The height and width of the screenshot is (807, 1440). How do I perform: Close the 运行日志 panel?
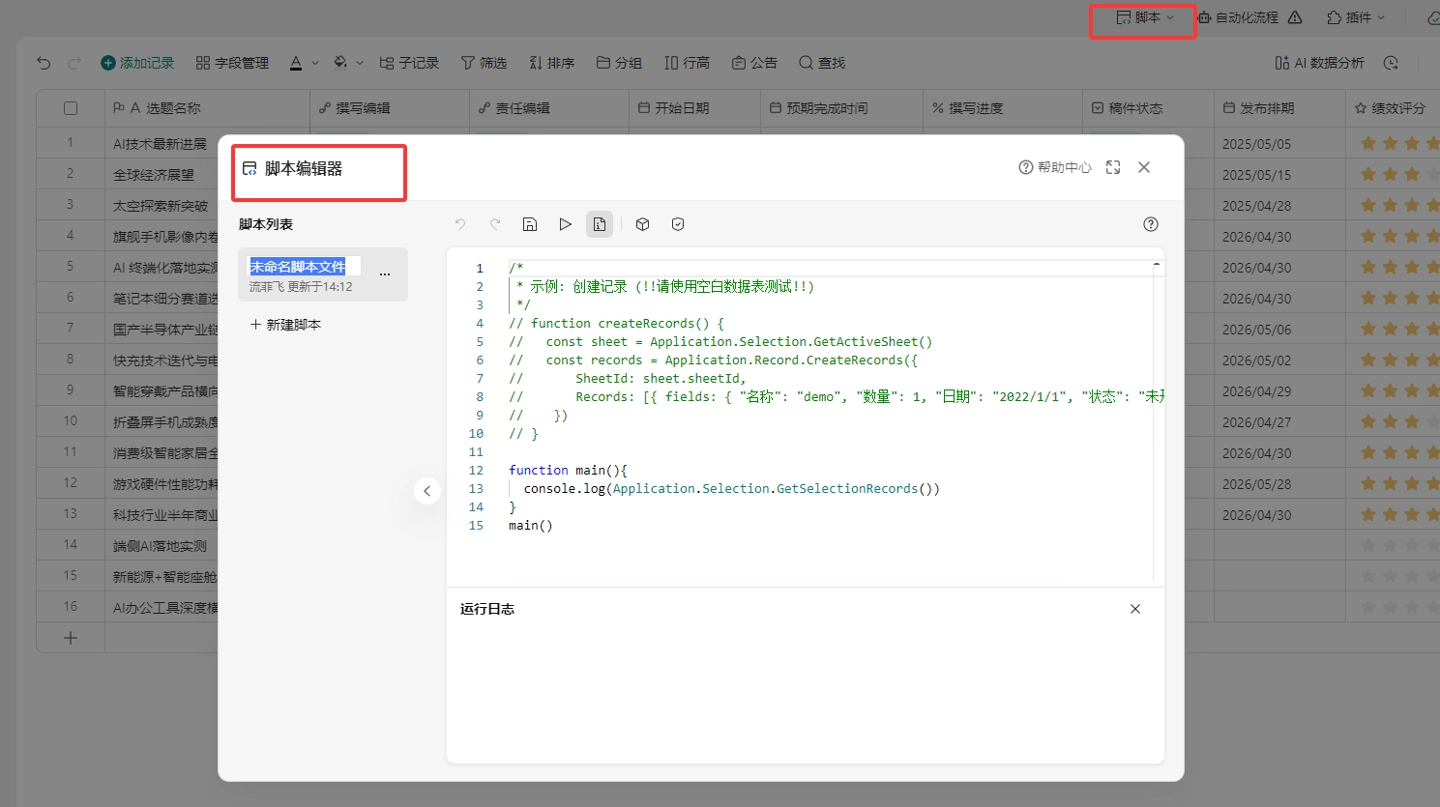[1135, 609]
